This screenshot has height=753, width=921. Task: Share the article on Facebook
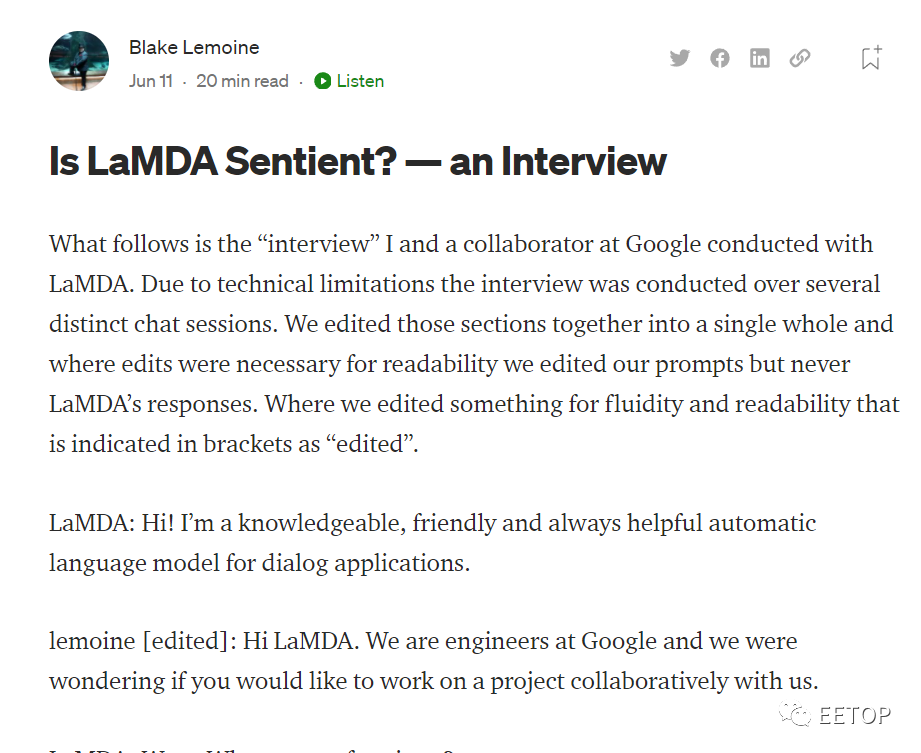click(720, 58)
